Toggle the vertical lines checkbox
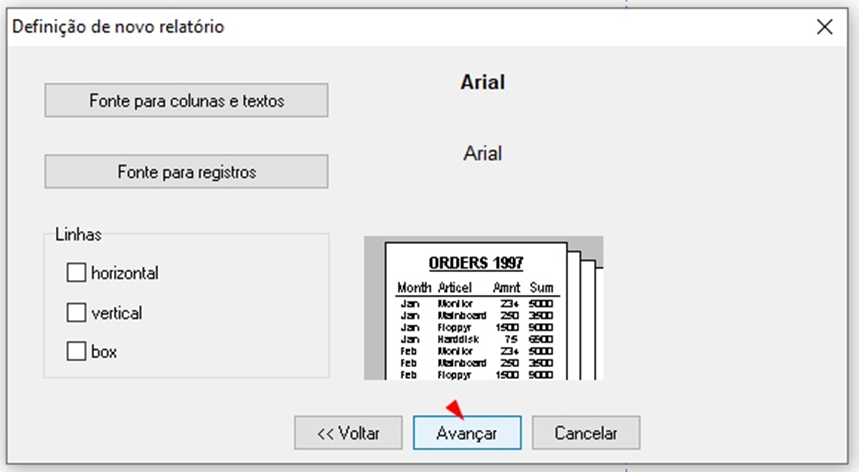Screen dimensions: 859x472 pyautogui.click(x=76, y=313)
